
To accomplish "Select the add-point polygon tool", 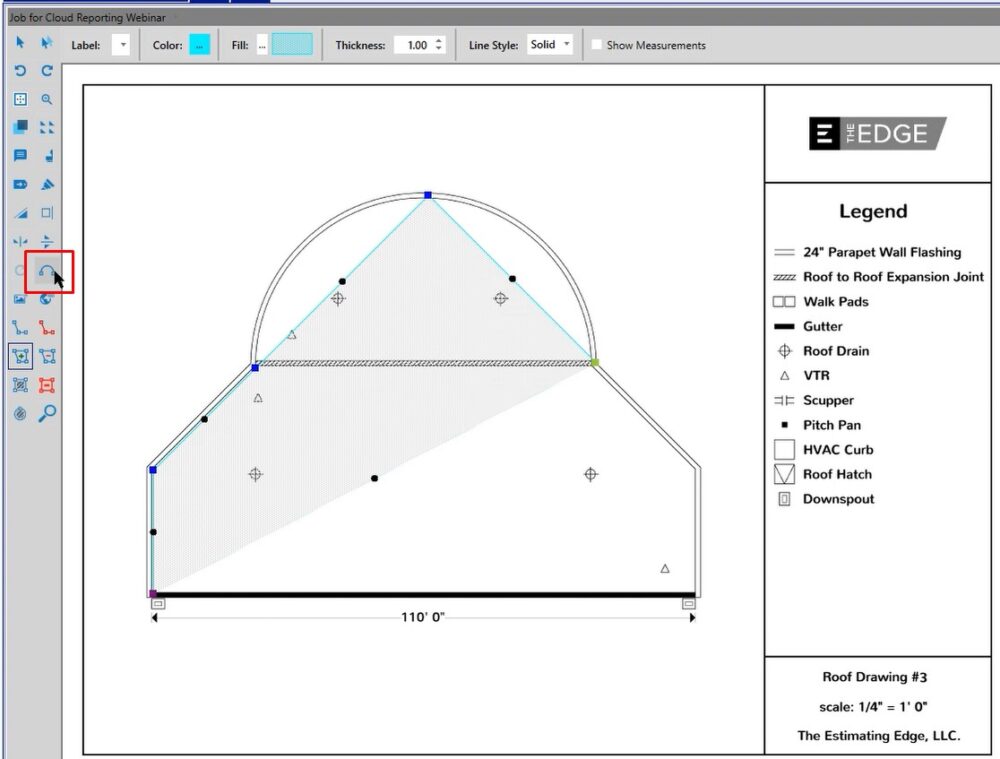I will pyautogui.click(x=19, y=356).
